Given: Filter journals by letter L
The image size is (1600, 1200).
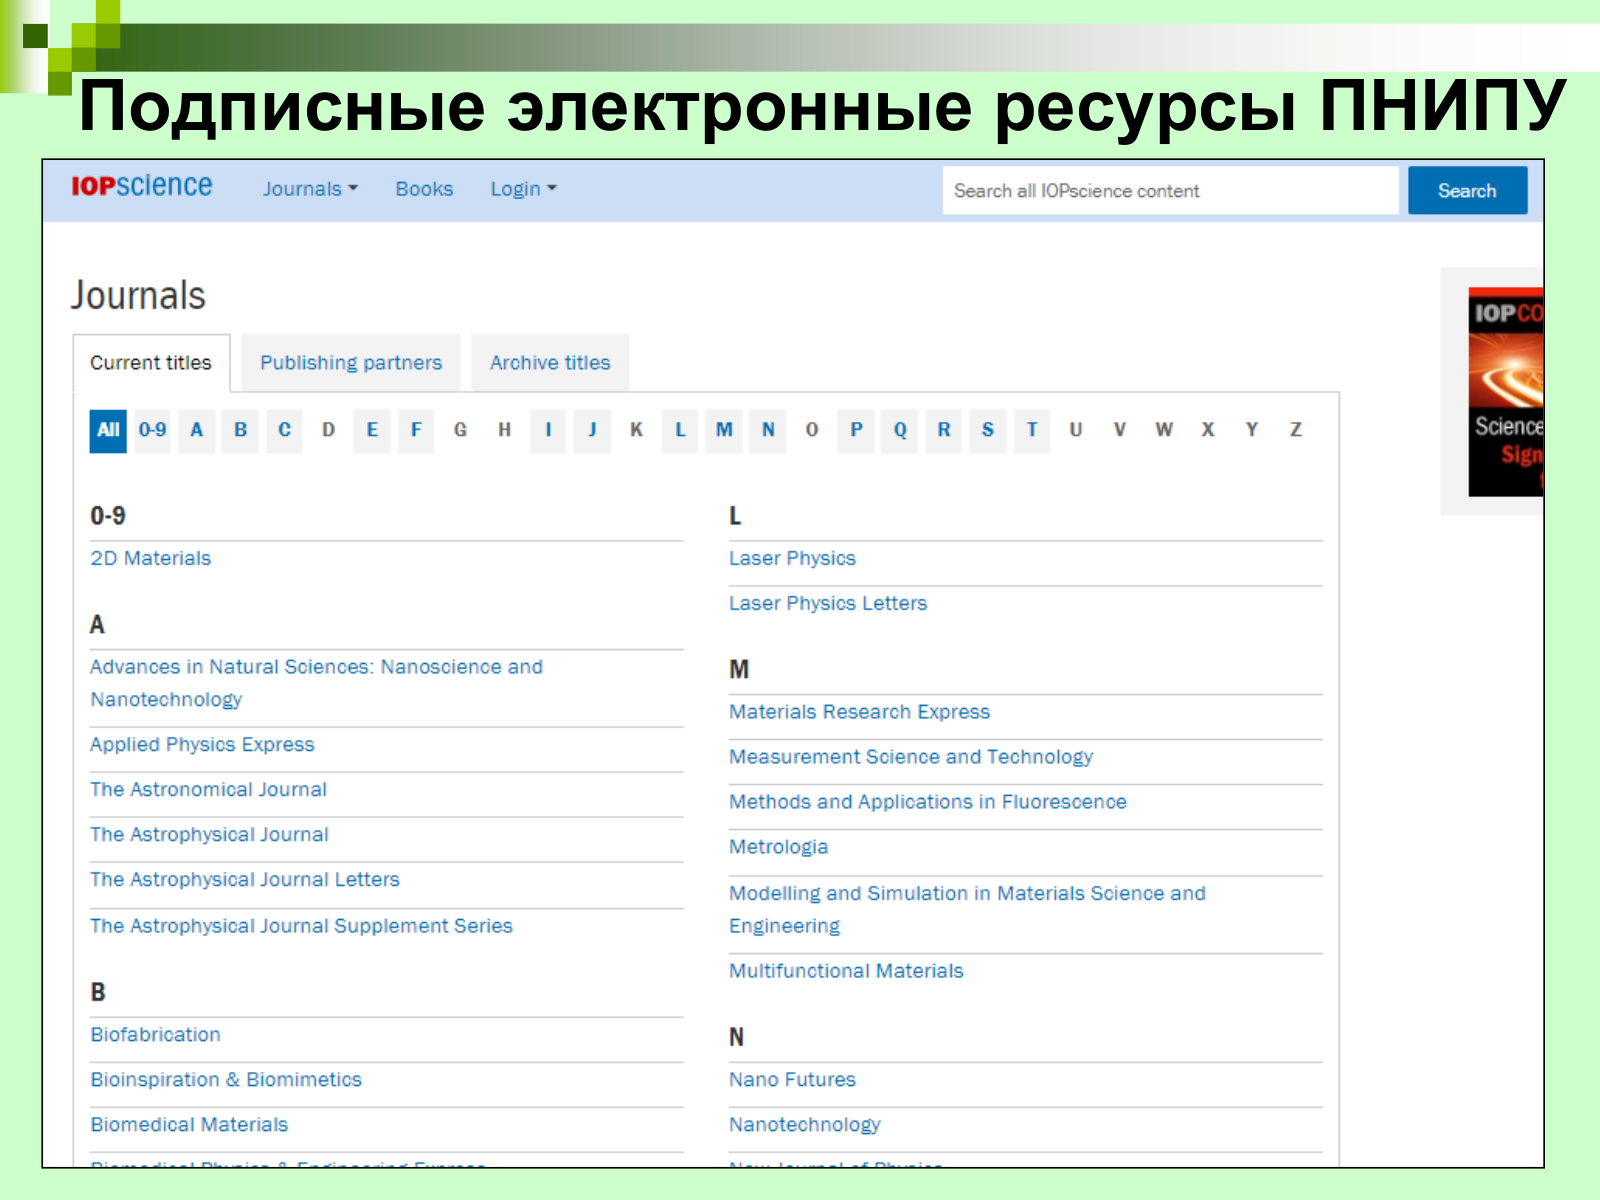Looking at the screenshot, I should (680, 431).
